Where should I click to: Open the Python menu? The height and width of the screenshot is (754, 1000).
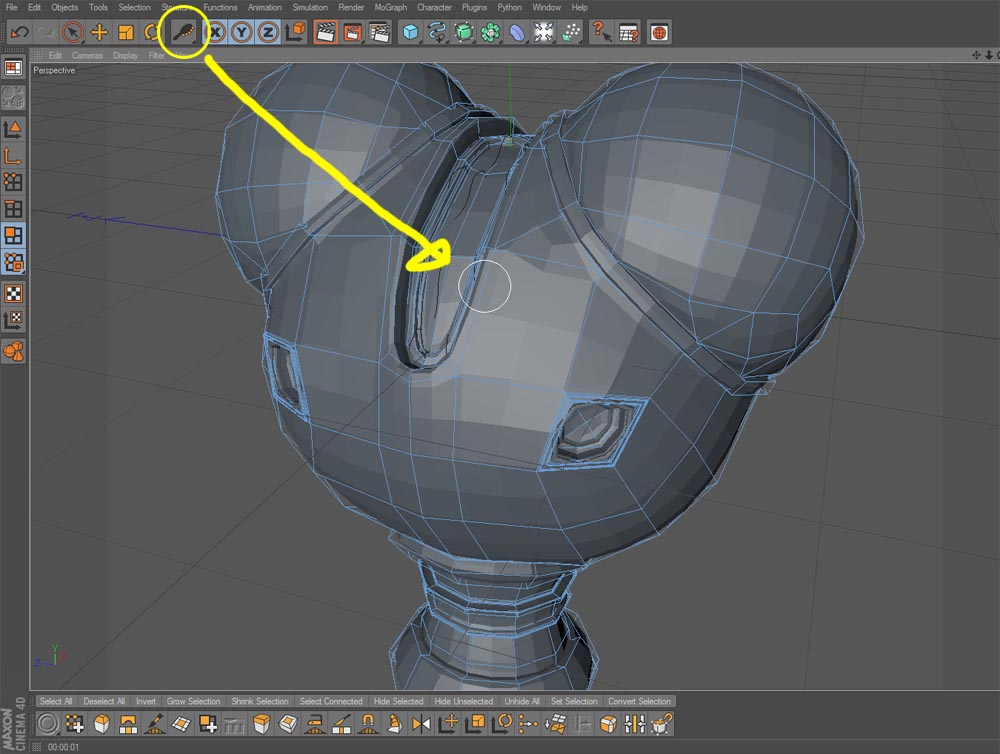pyautogui.click(x=509, y=7)
